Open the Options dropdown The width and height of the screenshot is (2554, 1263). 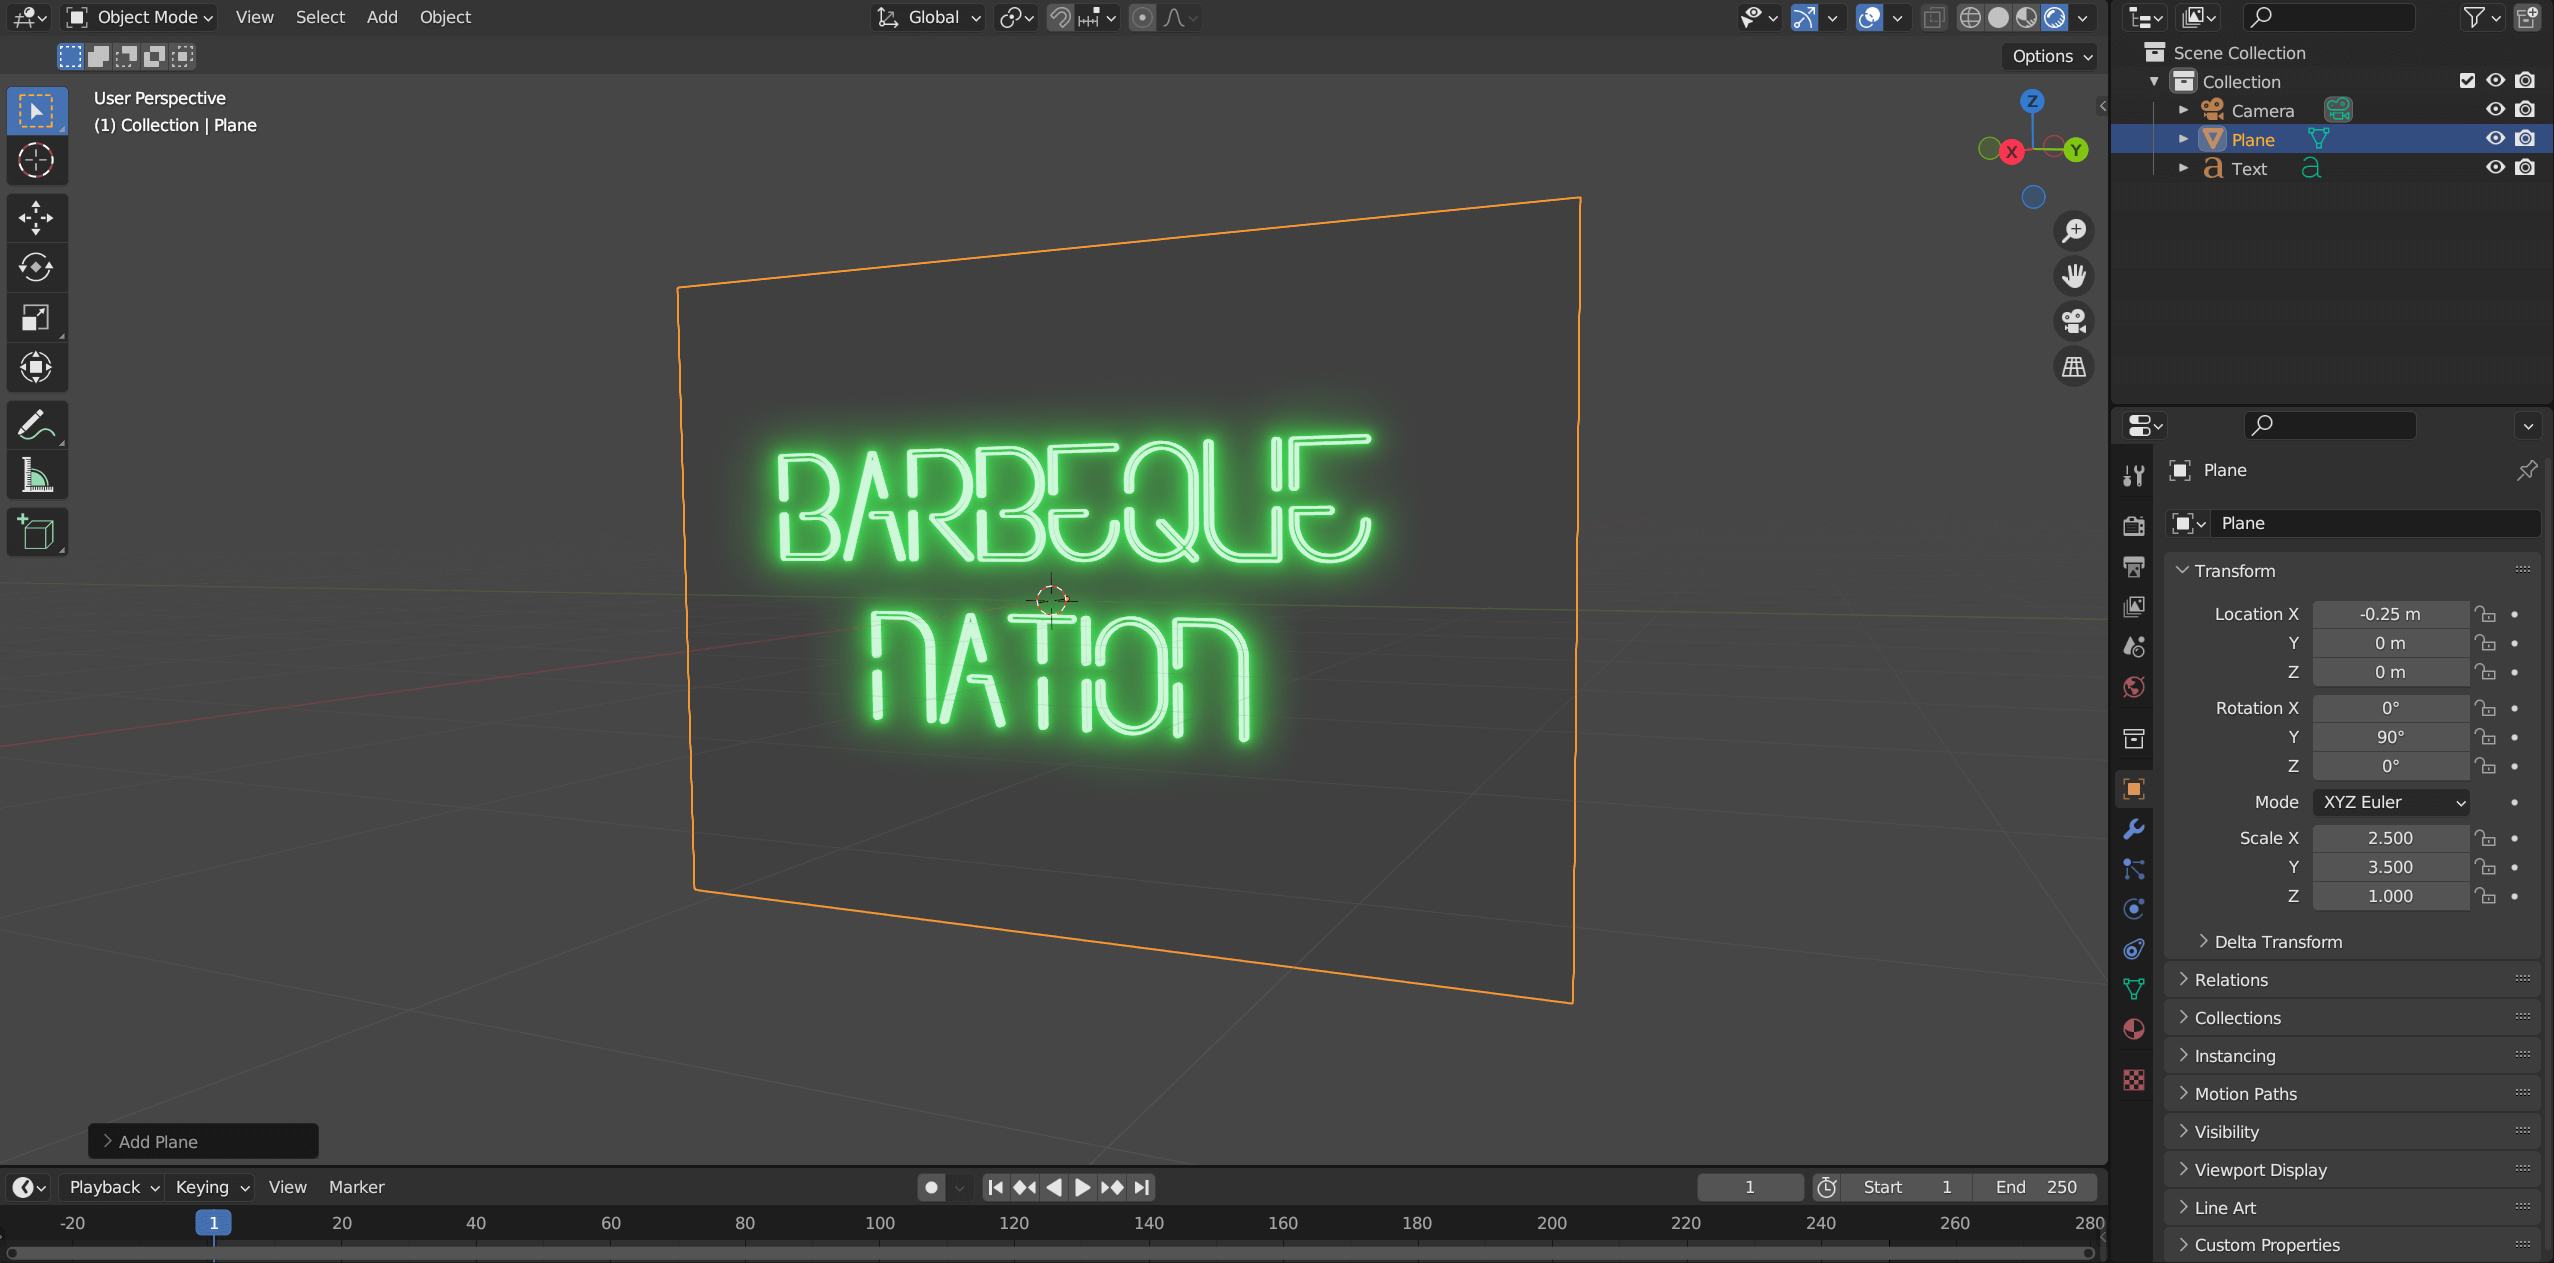click(x=2050, y=56)
